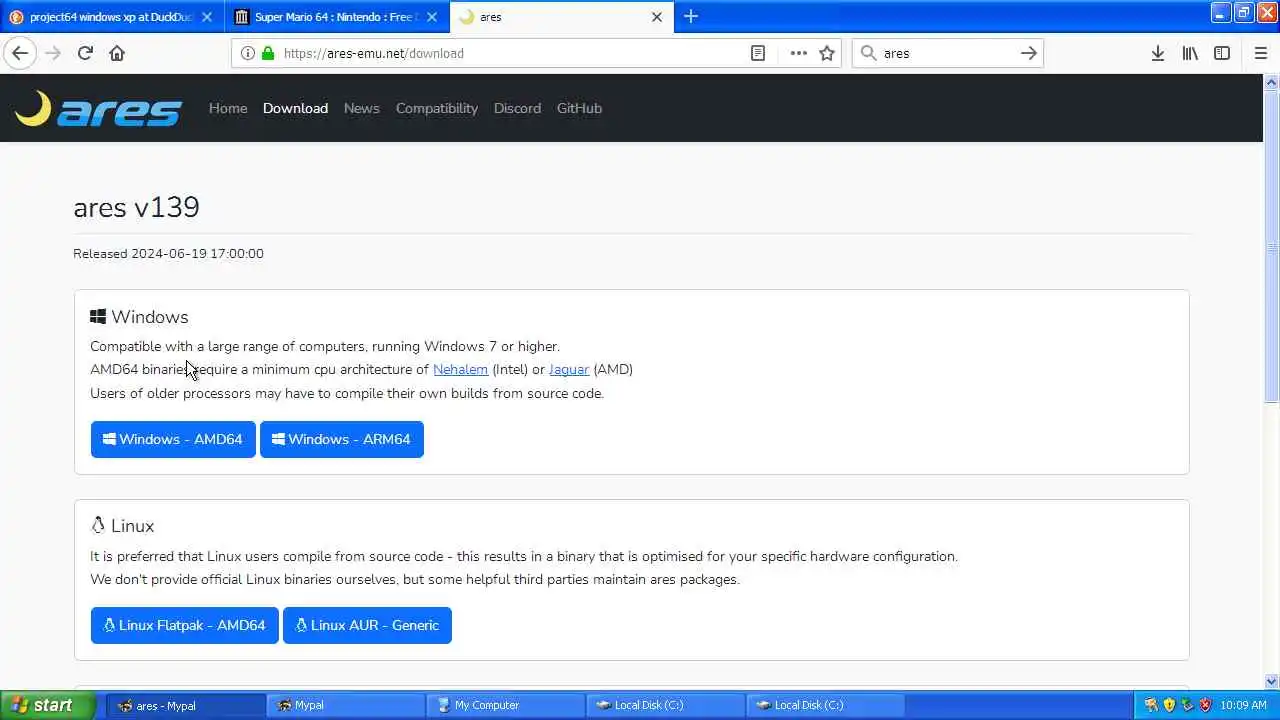Go back with the browser back arrow
The image size is (1280, 720).
click(x=20, y=53)
